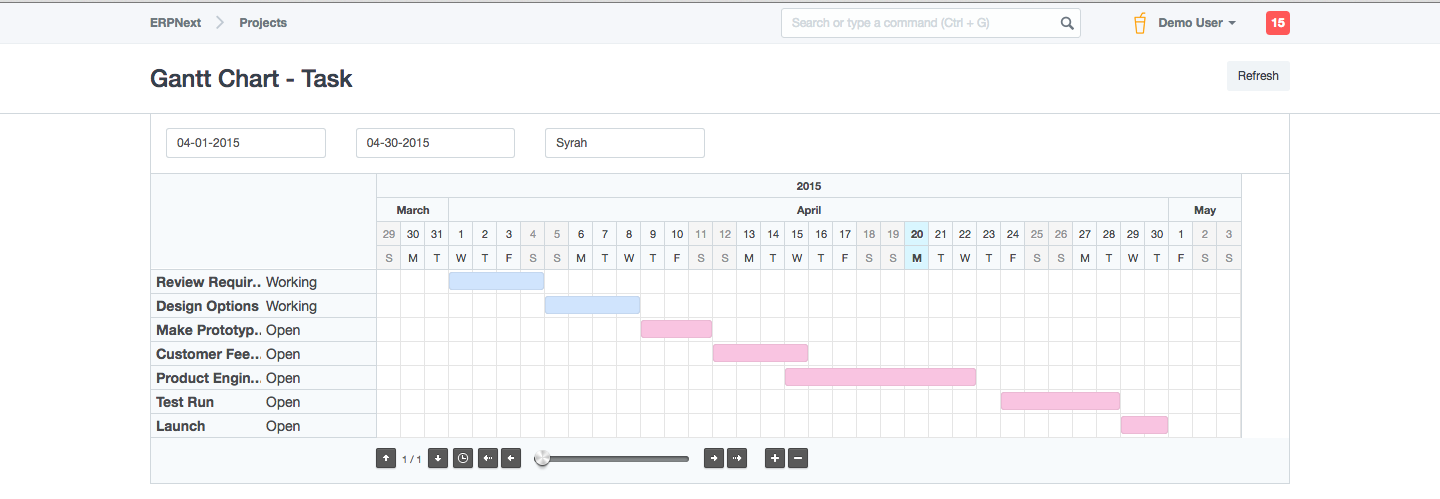Click the dotted left arrow for large backward scroll

488,458
